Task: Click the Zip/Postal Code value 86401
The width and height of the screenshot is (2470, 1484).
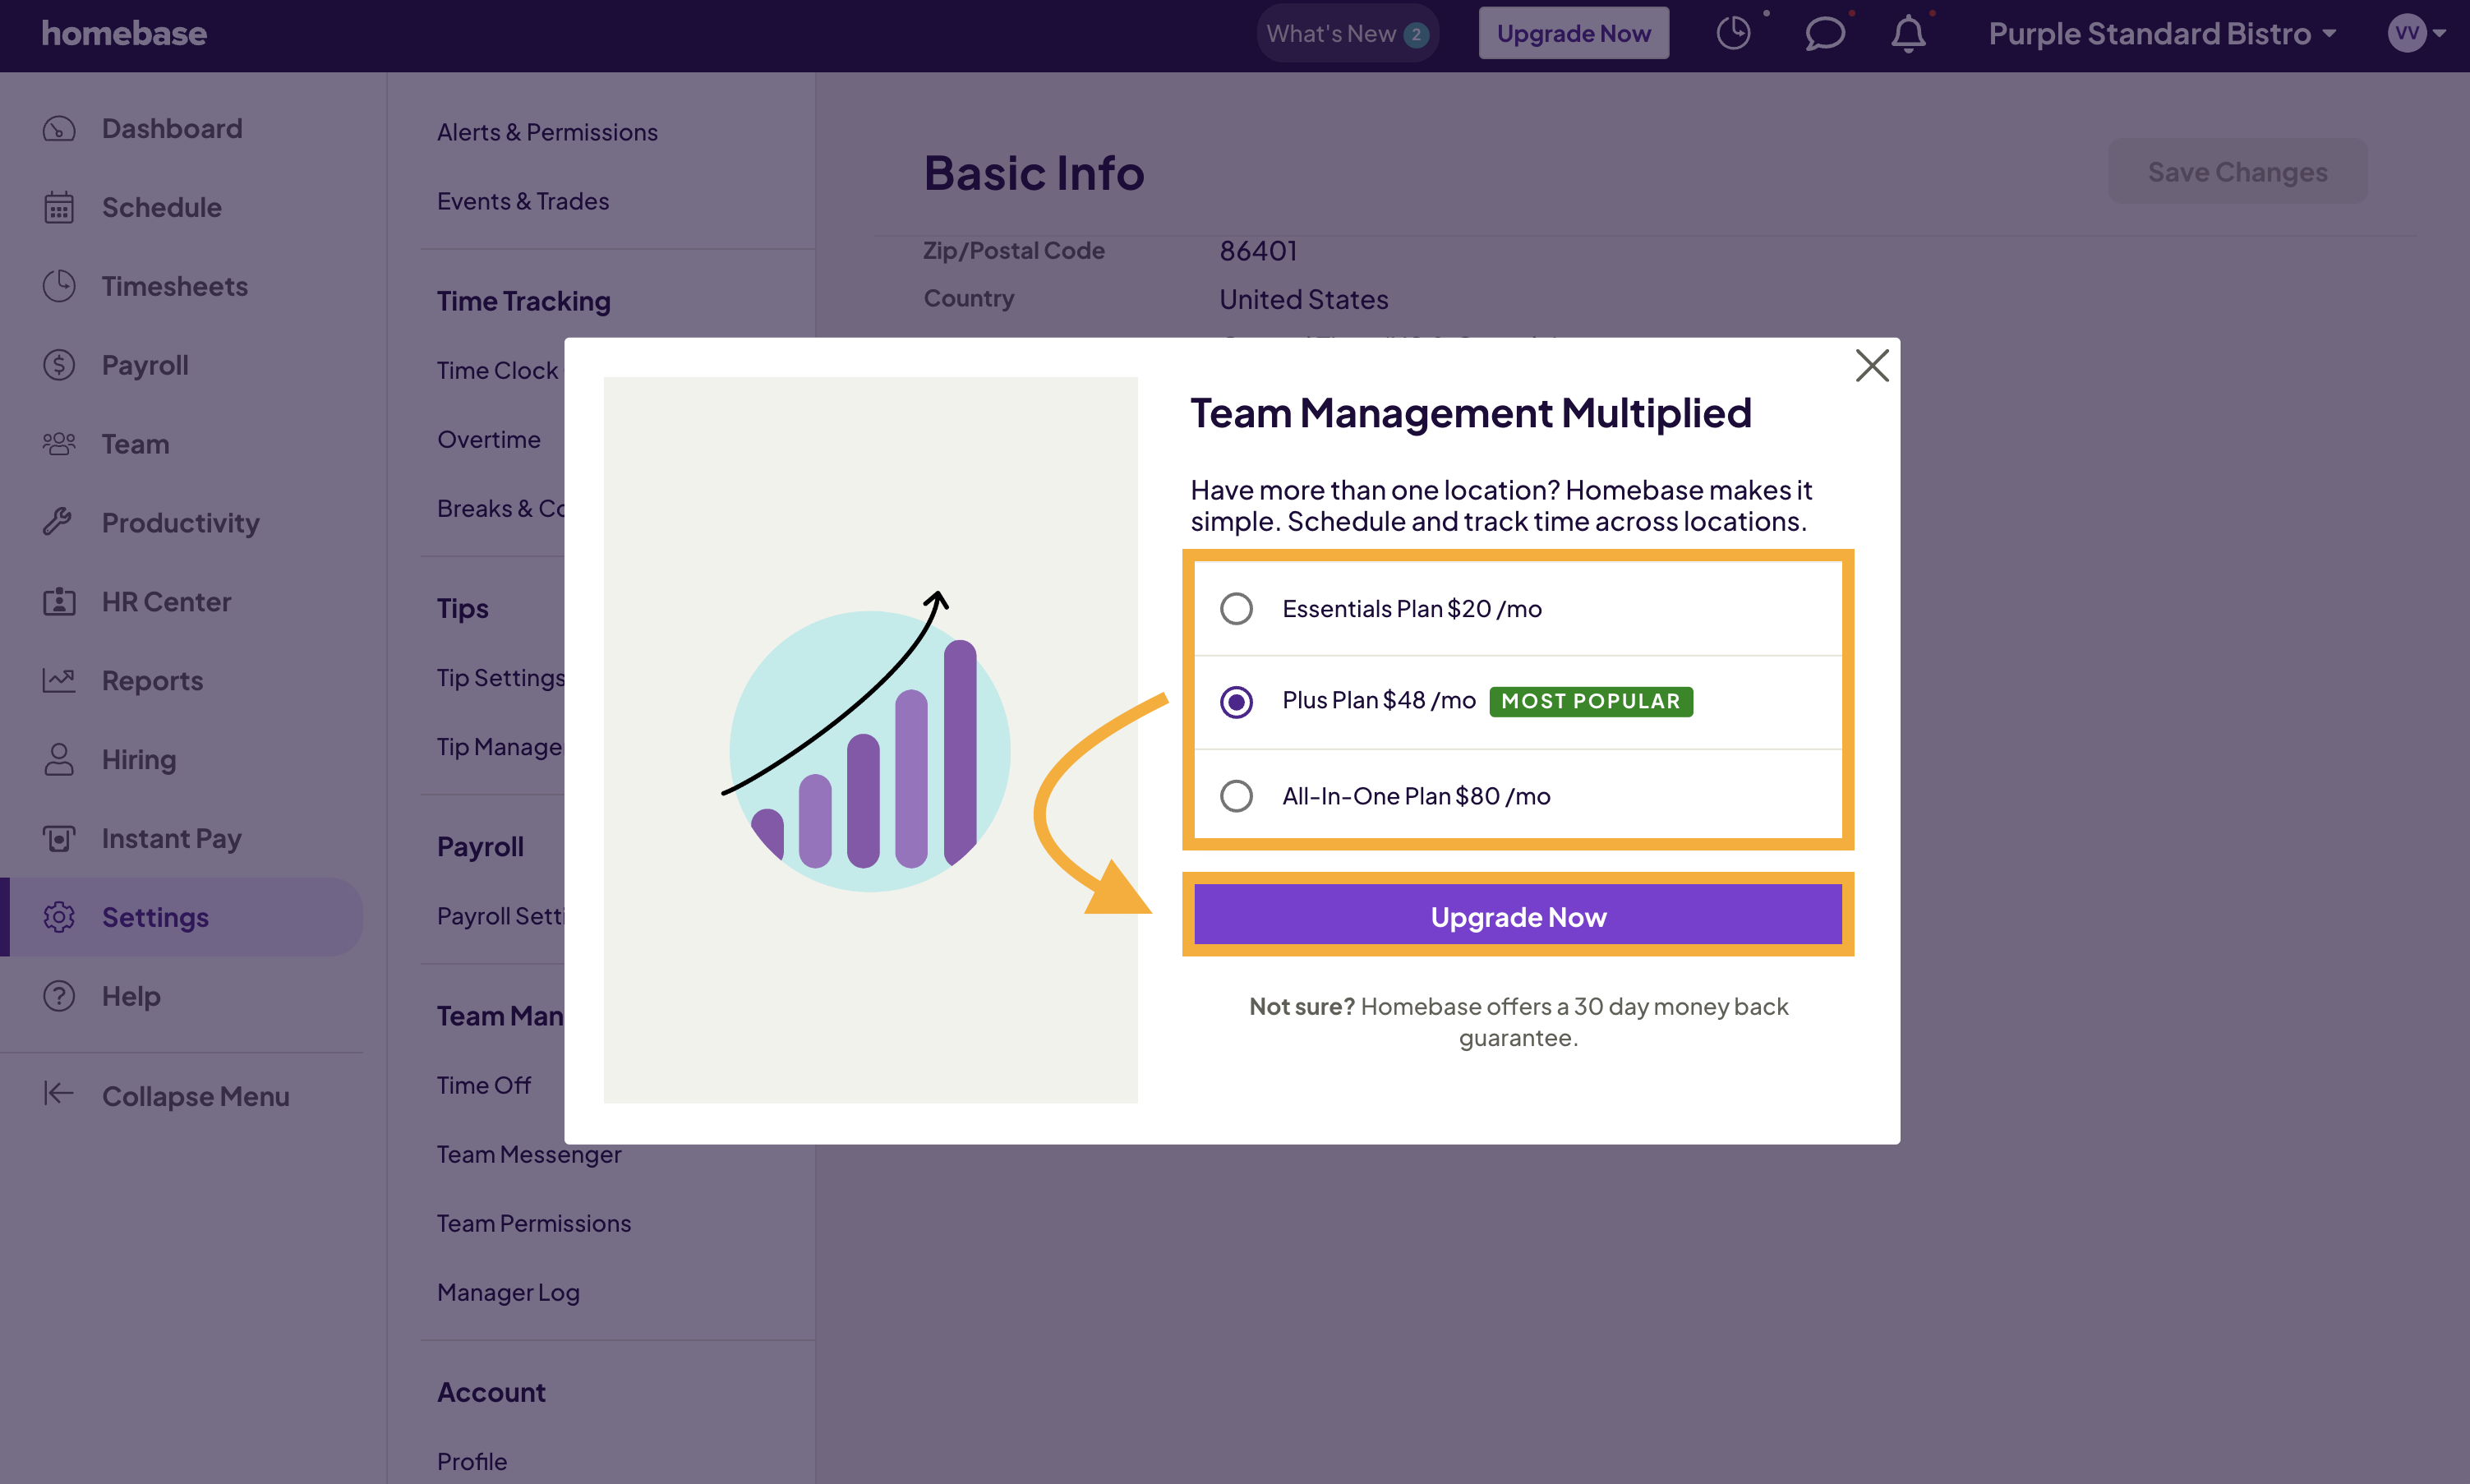Action: tap(1258, 251)
